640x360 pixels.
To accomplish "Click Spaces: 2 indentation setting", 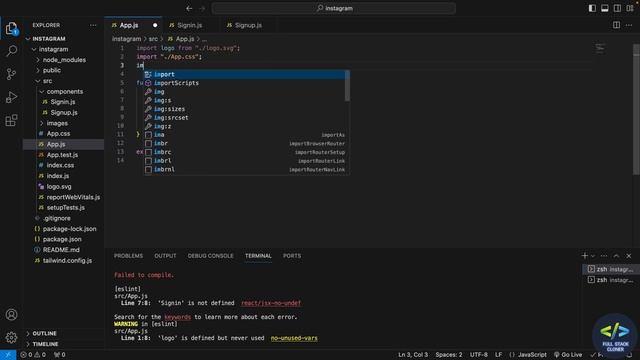I will [x=449, y=355].
